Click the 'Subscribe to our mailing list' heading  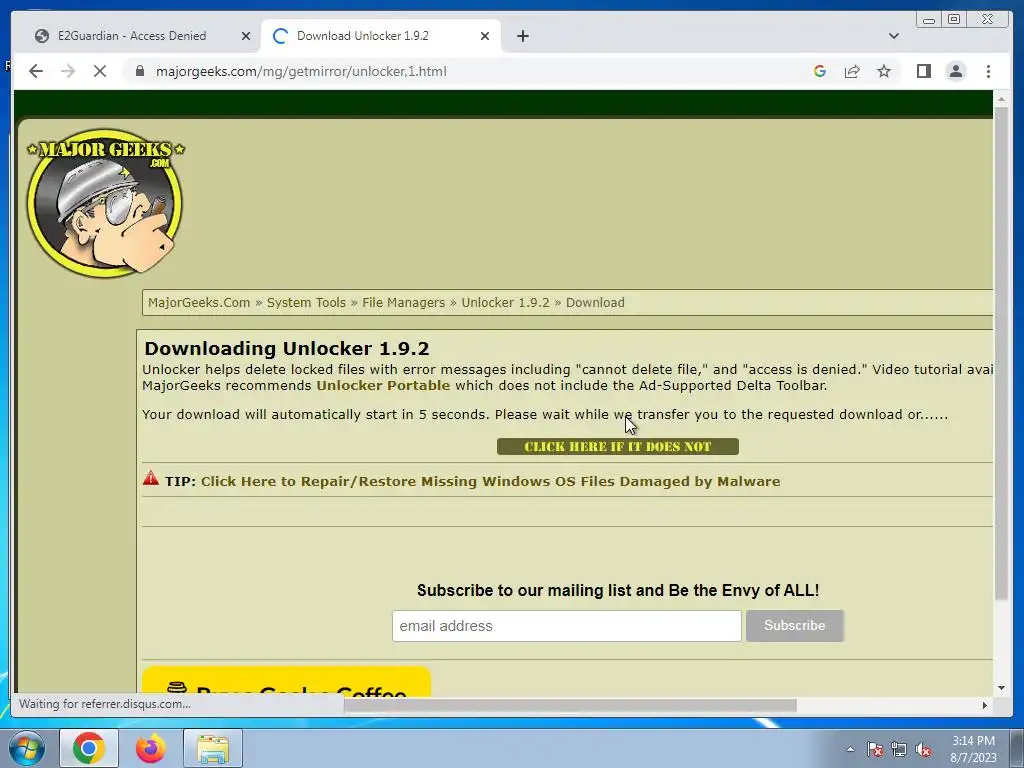[618, 590]
